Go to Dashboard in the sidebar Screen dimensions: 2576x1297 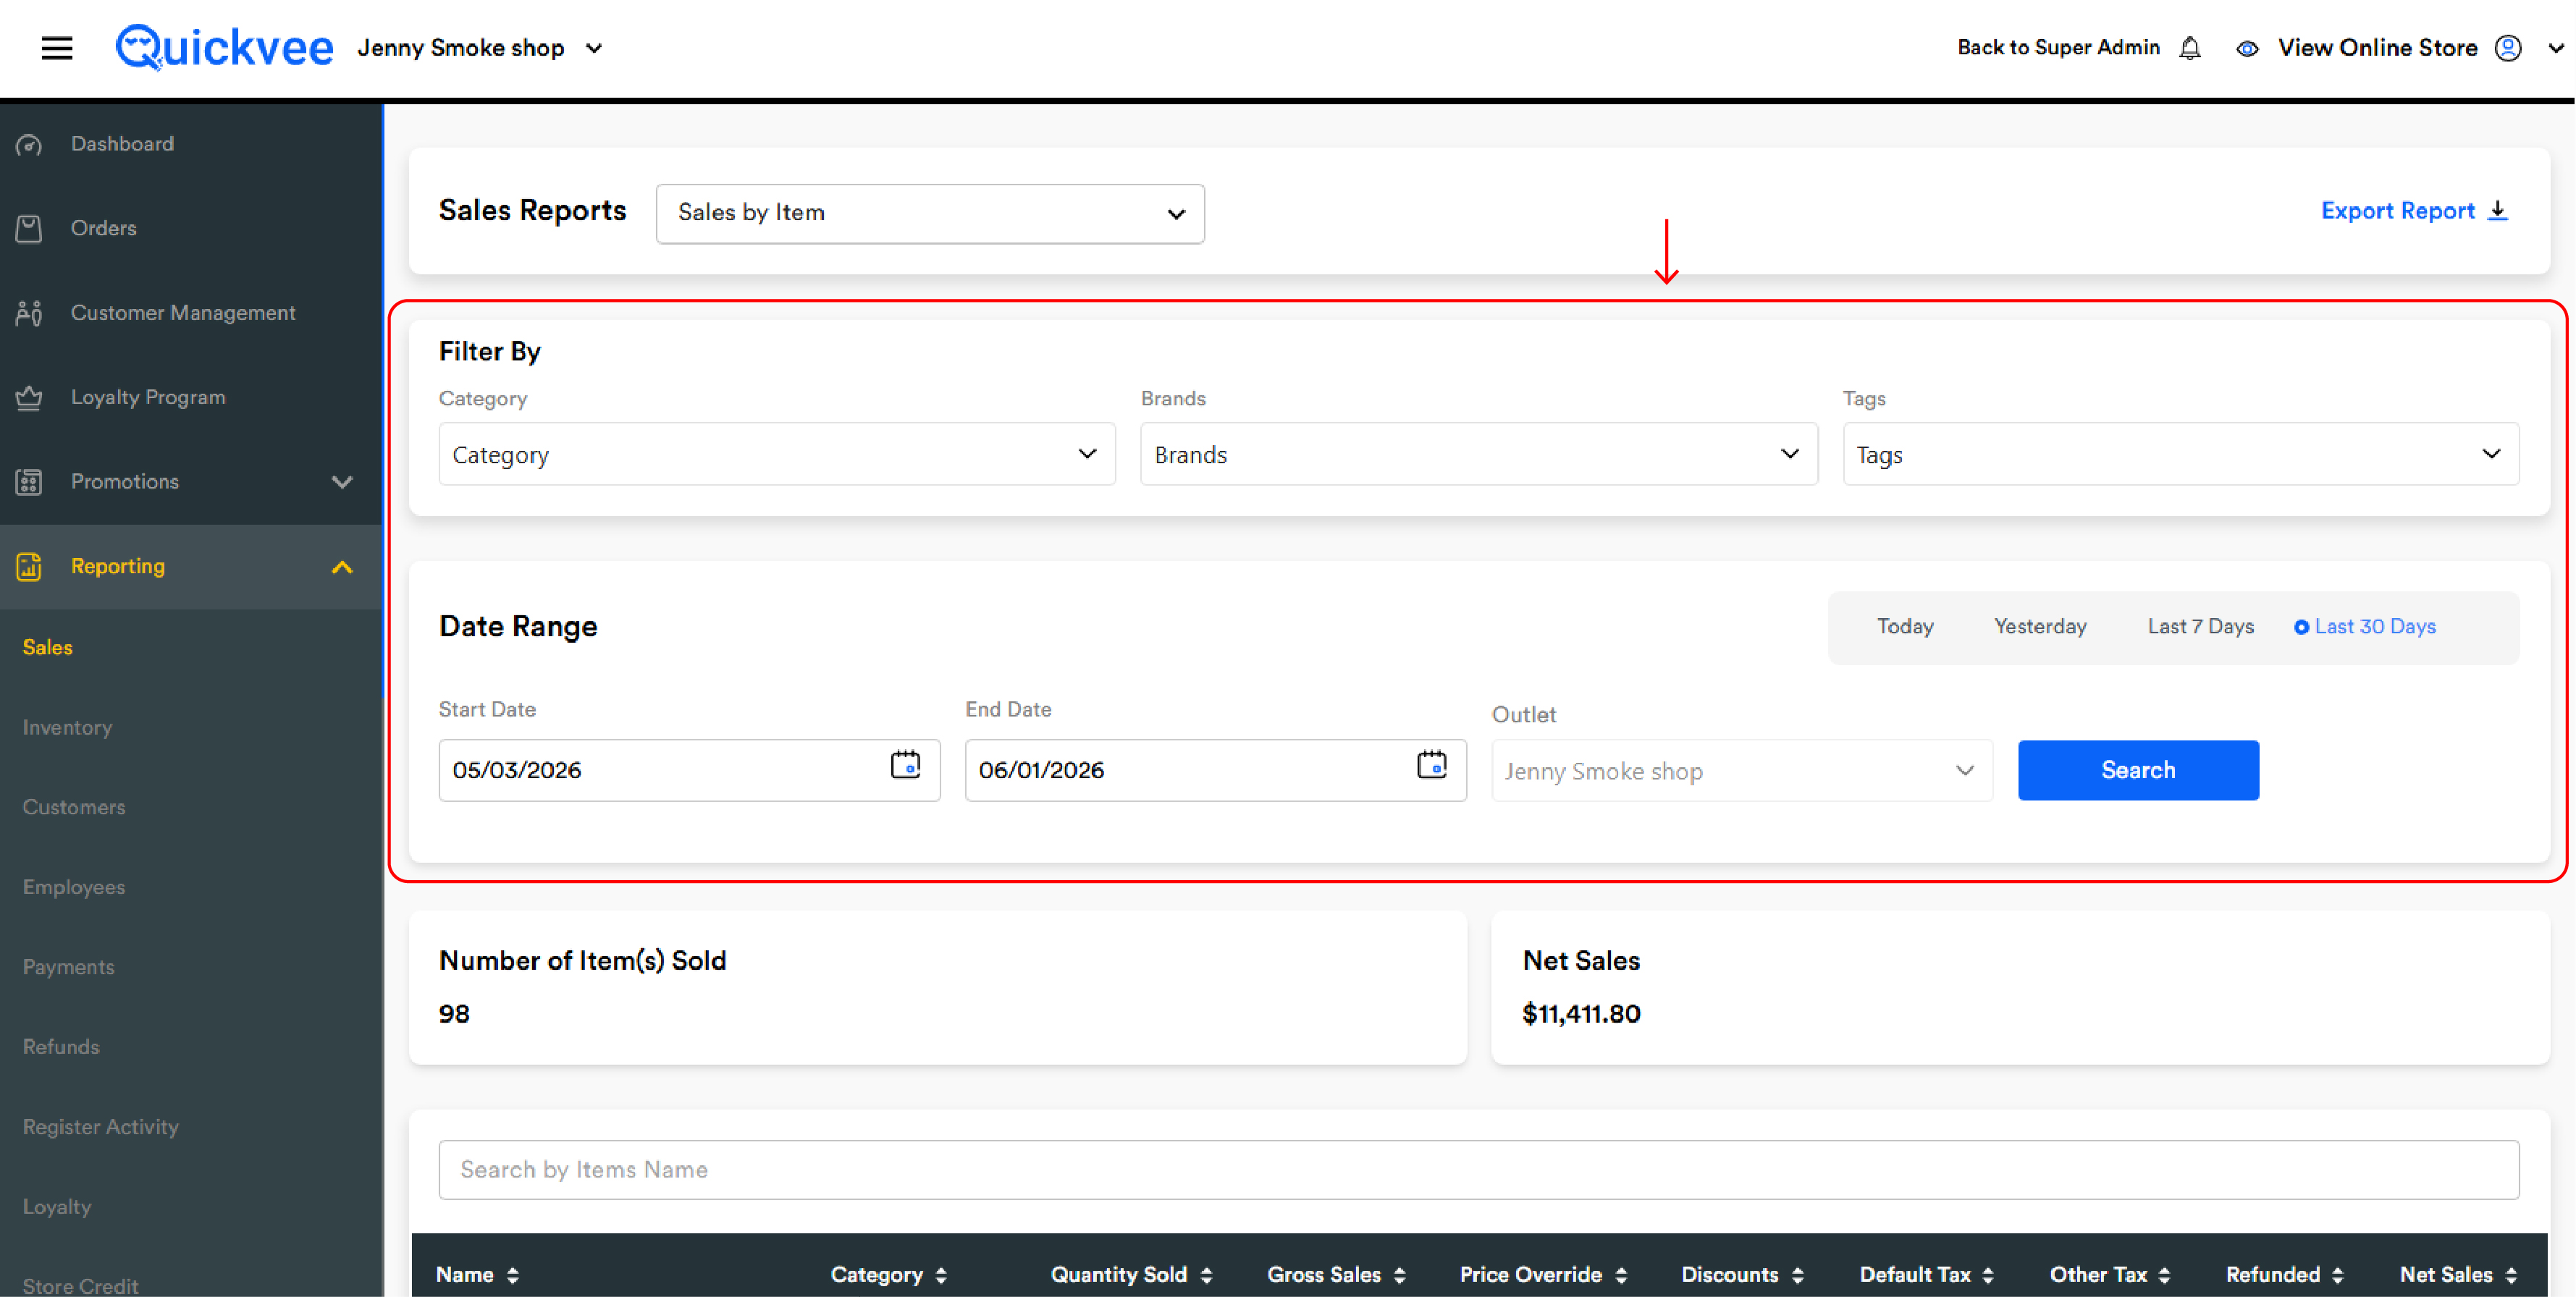(x=122, y=144)
